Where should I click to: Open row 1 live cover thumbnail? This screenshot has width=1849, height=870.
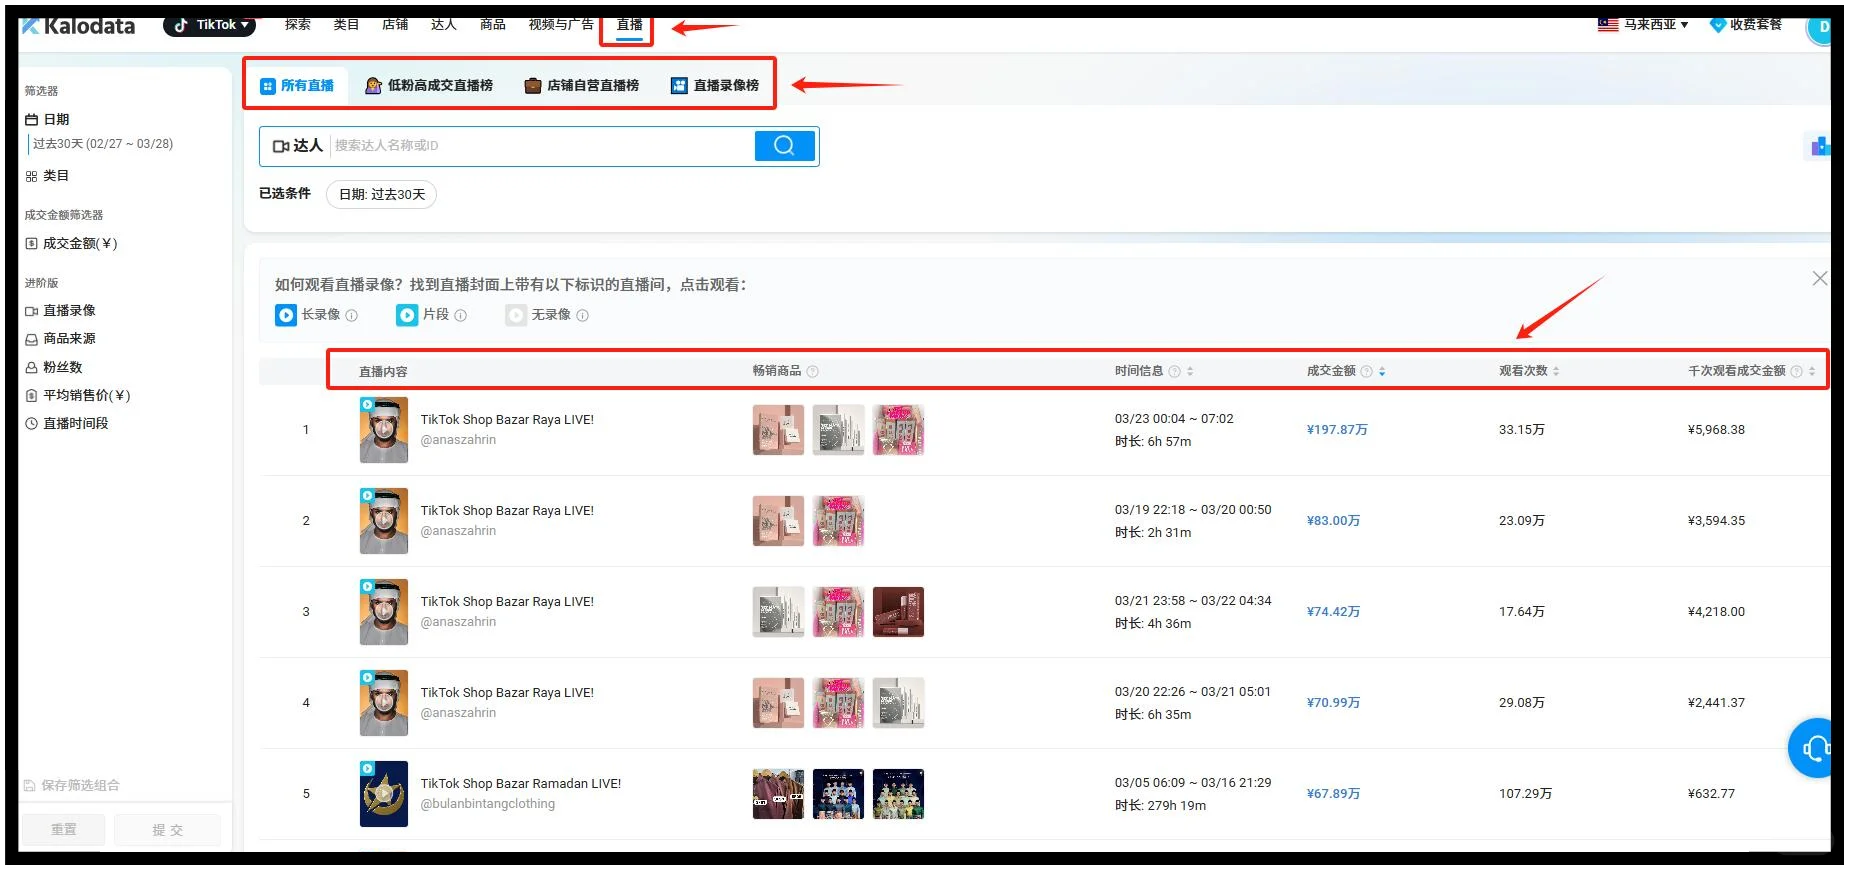(x=384, y=430)
